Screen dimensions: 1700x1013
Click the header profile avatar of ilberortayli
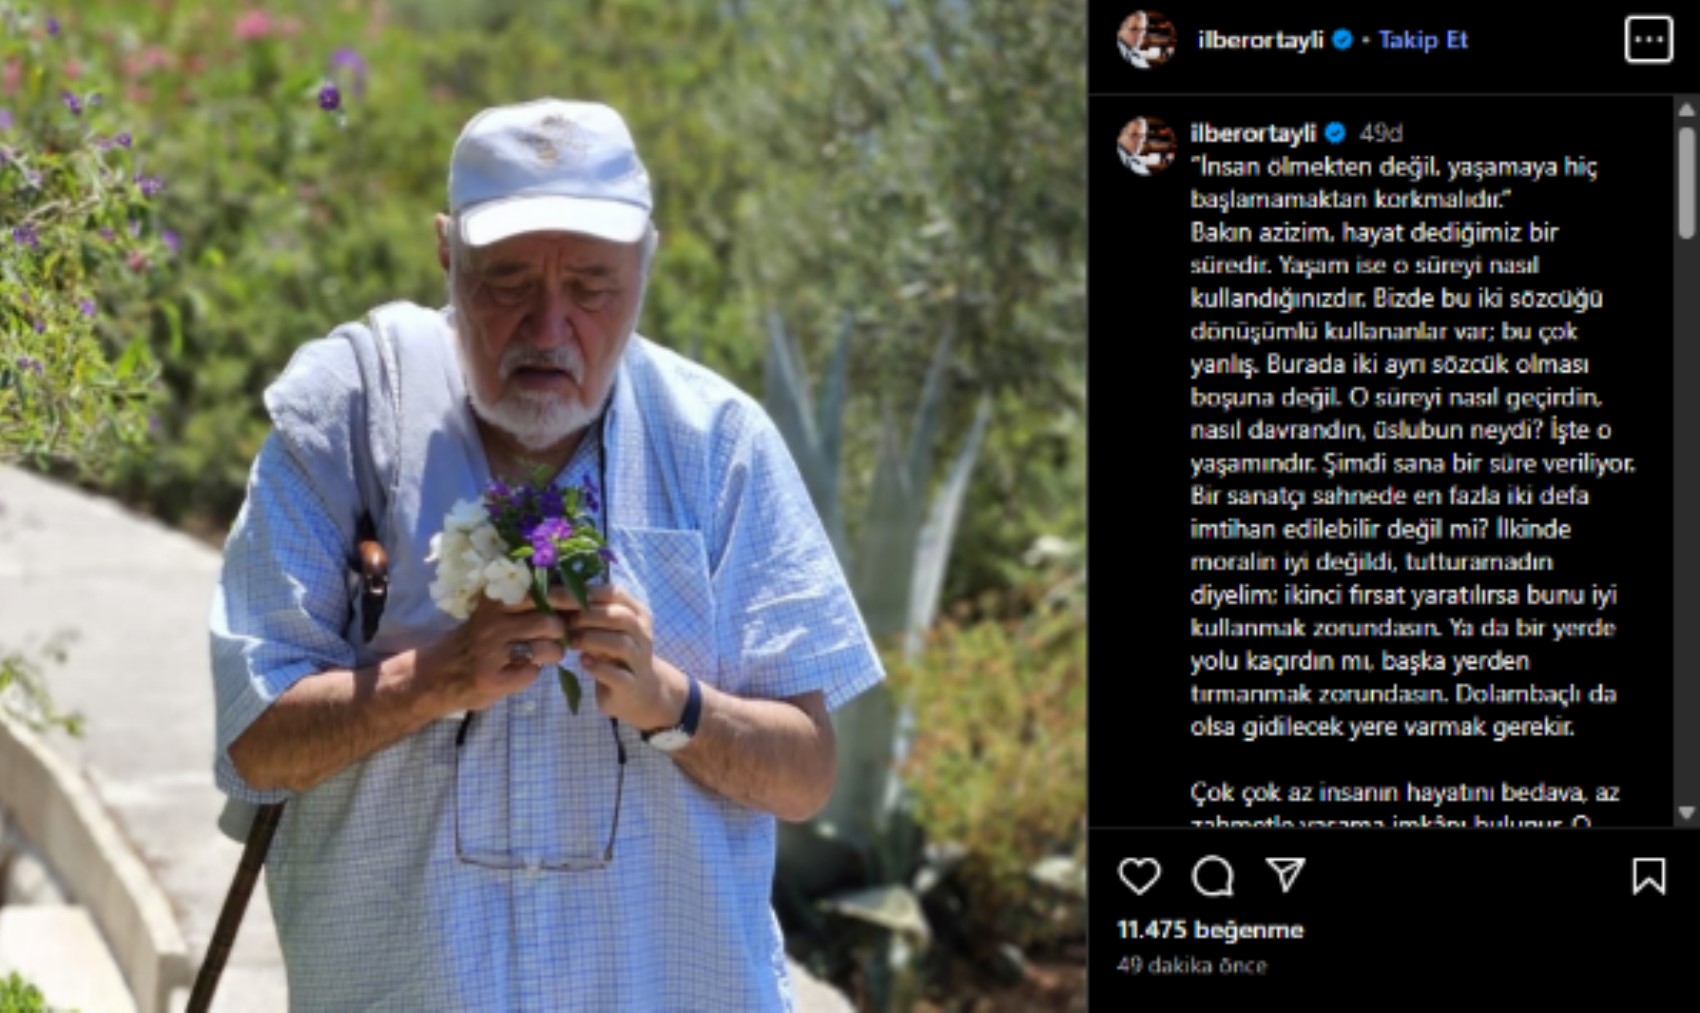[x=1146, y=40]
